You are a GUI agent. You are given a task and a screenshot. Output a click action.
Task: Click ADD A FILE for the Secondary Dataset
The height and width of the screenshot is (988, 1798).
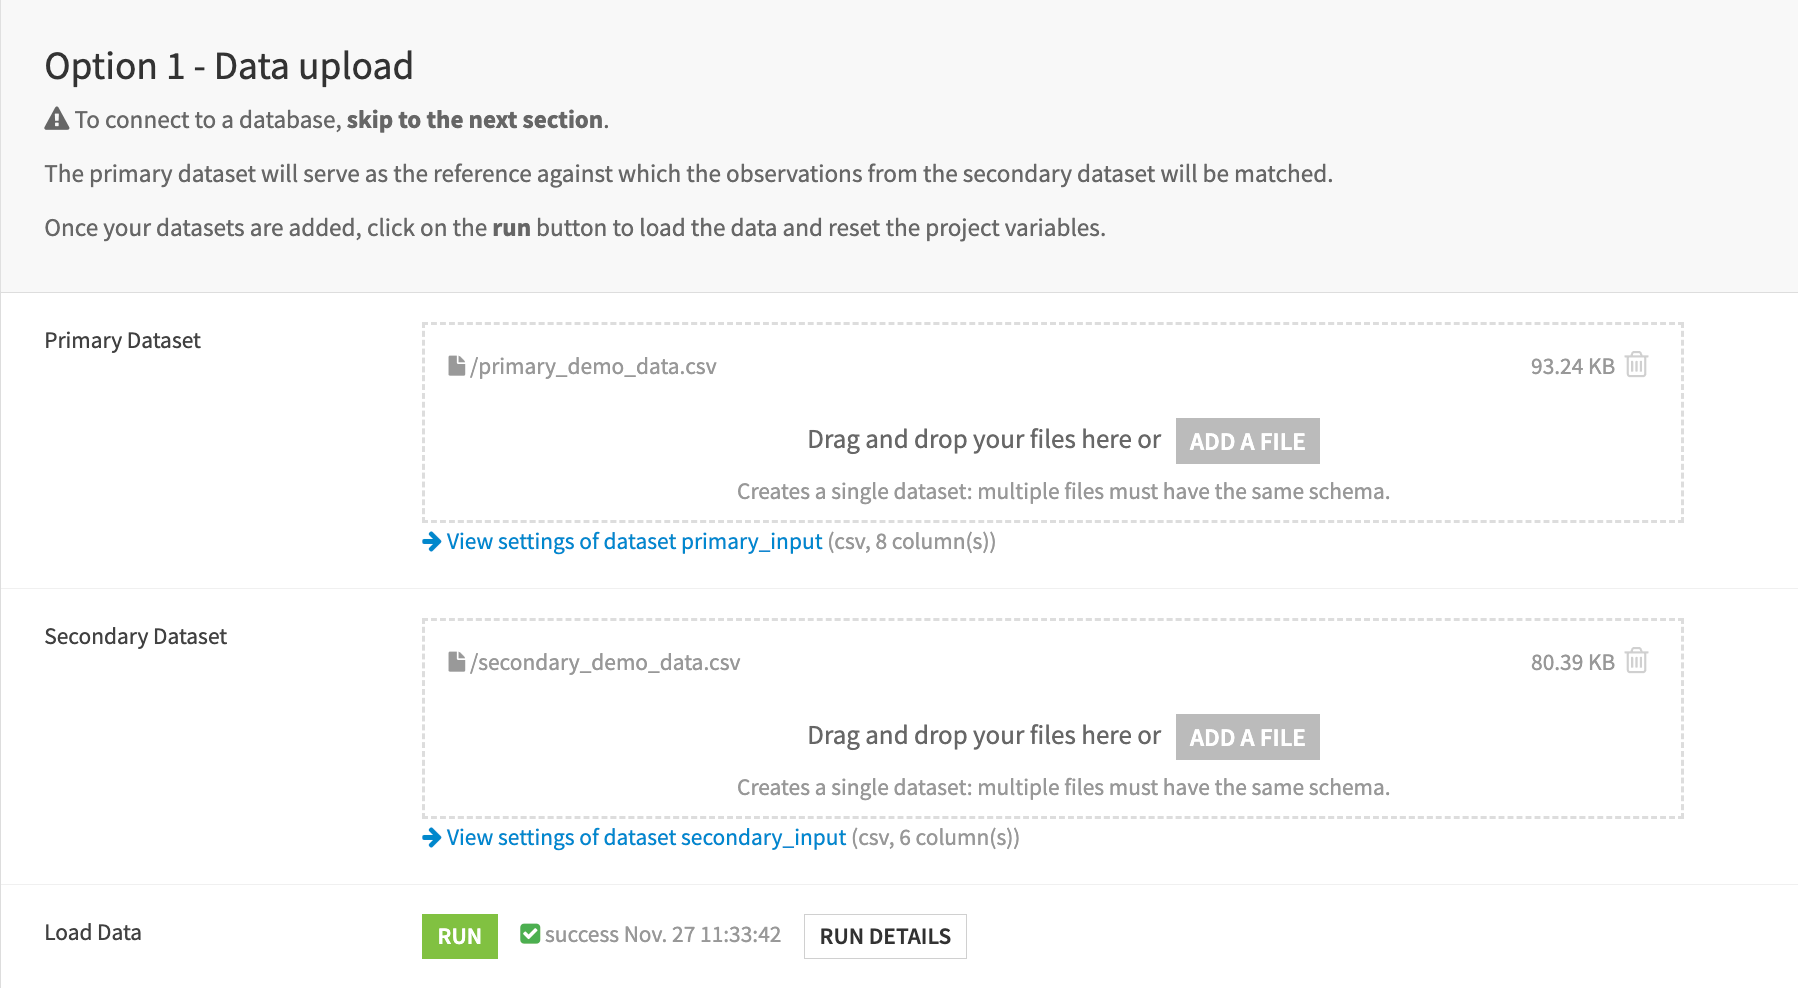pyautogui.click(x=1247, y=736)
